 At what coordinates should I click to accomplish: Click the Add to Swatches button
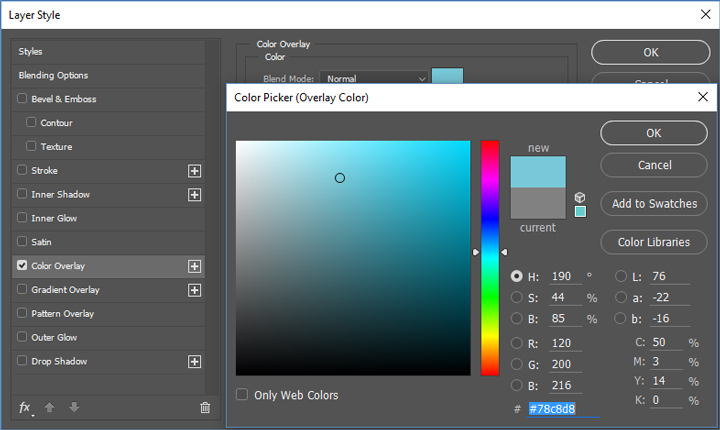pos(653,204)
